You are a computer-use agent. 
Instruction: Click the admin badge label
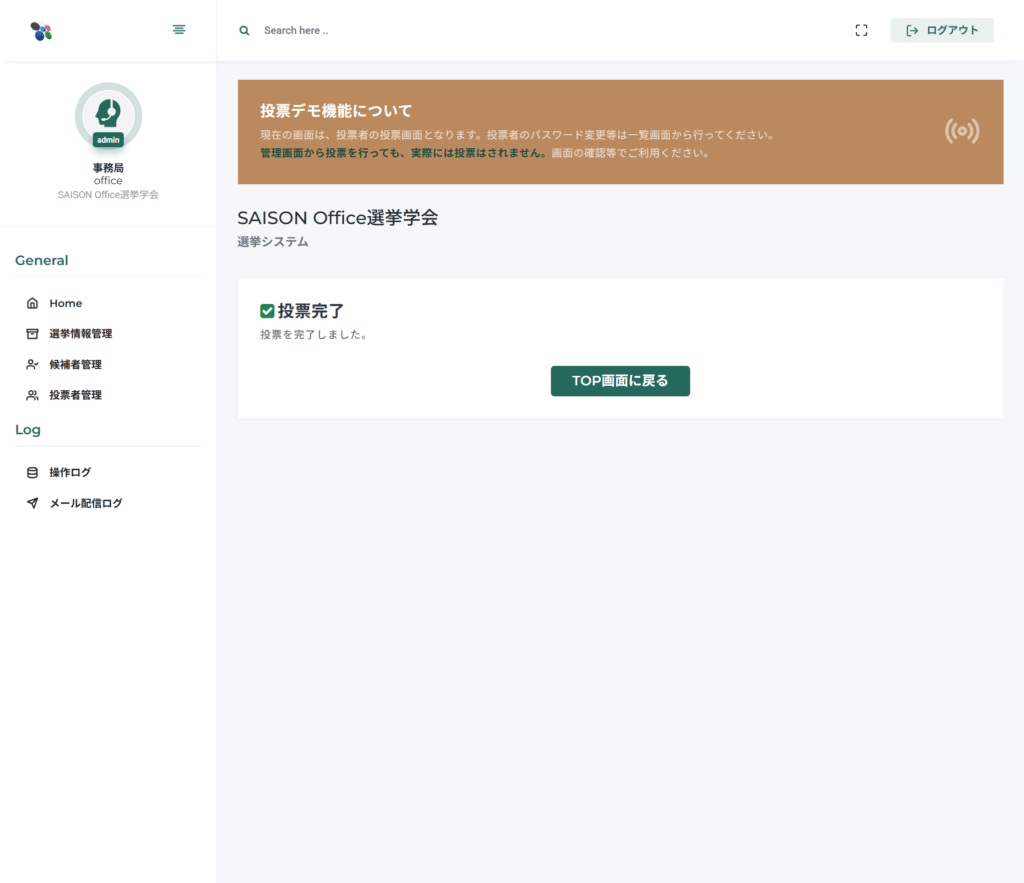[x=108, y=140]
